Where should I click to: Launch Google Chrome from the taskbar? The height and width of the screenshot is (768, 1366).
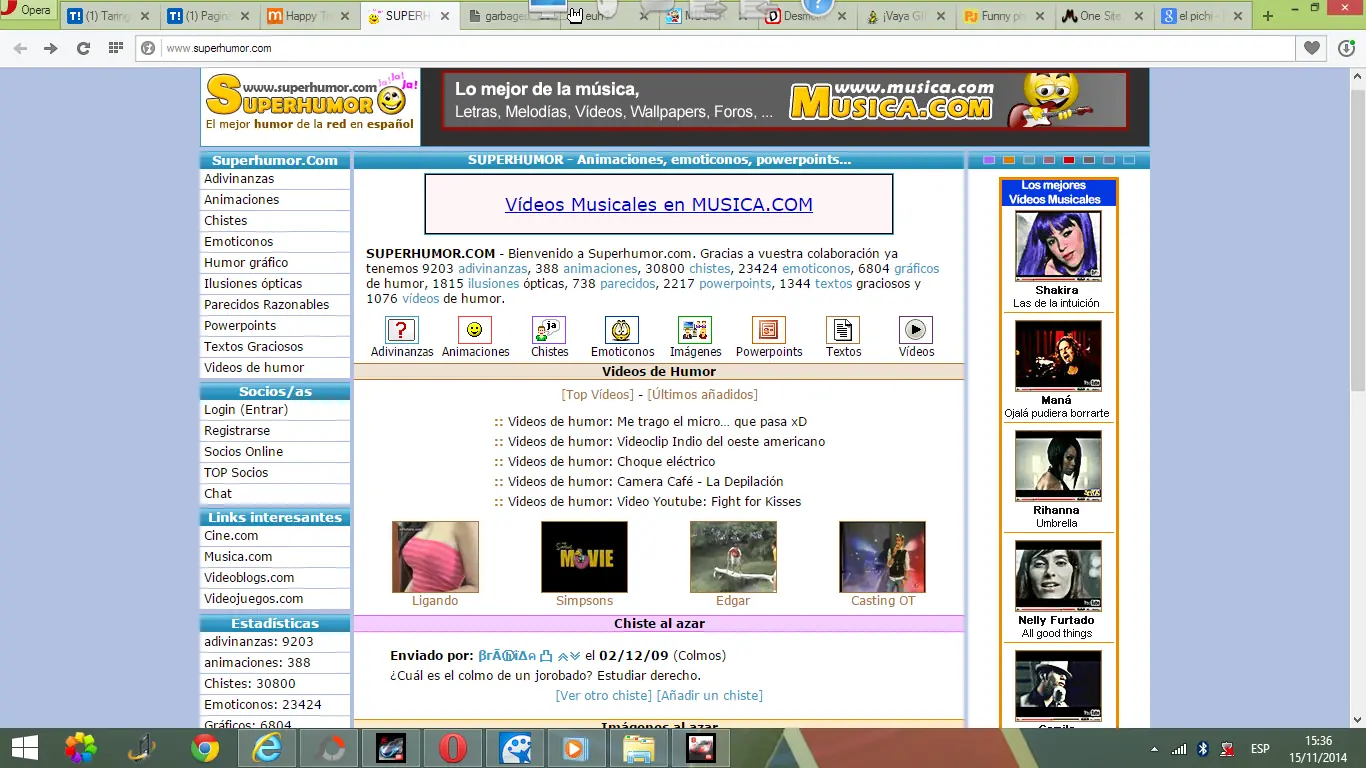[205, 748]
